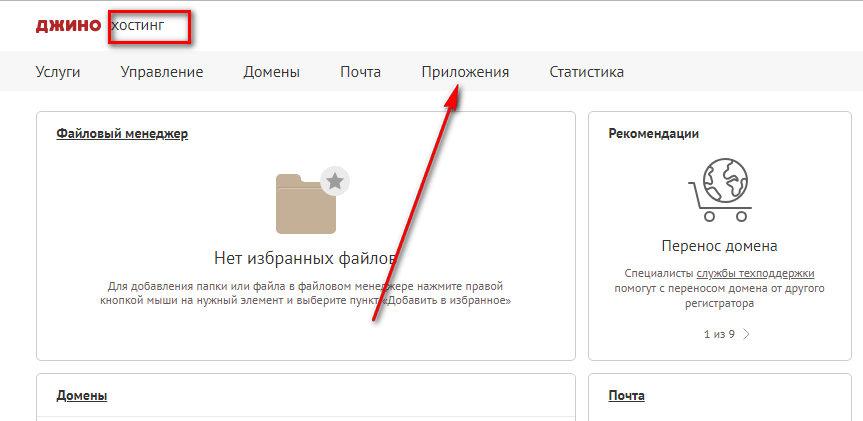Open the Почта card heading link

(626, 396)
